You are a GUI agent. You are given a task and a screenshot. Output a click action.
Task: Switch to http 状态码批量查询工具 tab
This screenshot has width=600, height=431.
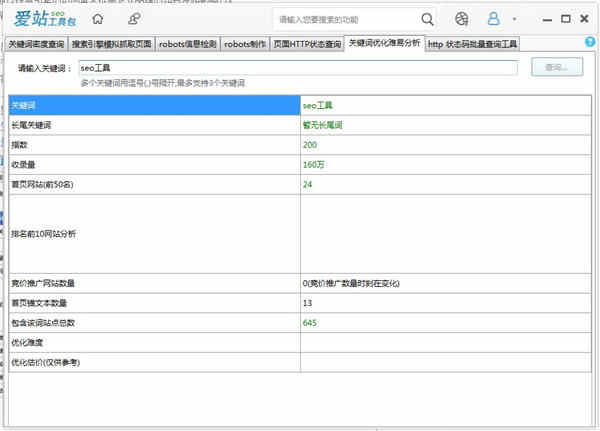(x=473, y=44)
